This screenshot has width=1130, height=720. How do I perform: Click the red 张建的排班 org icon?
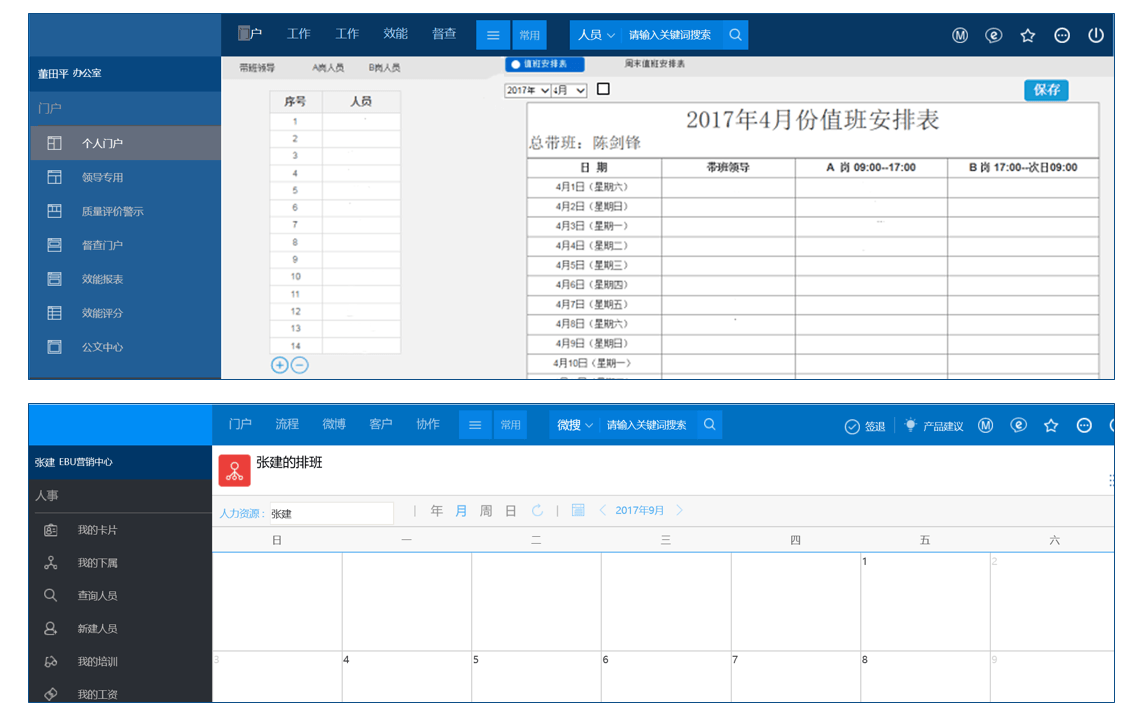[x=234, y=470]
